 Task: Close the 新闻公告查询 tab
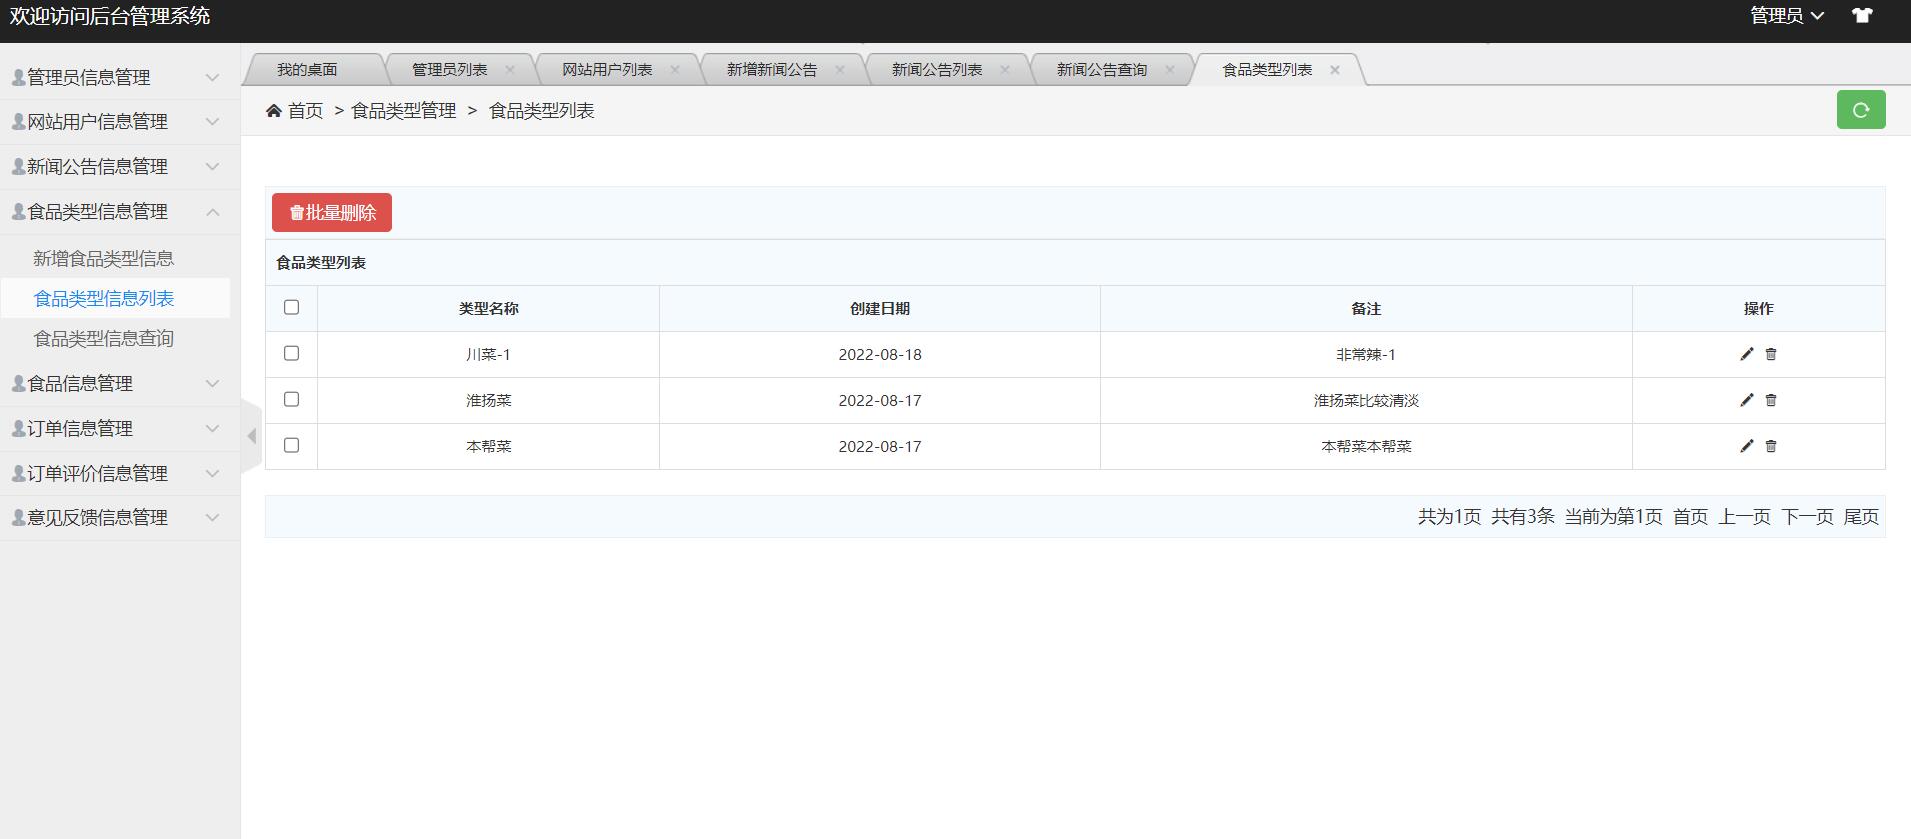pyautogui.click(x=1170, y=70)
